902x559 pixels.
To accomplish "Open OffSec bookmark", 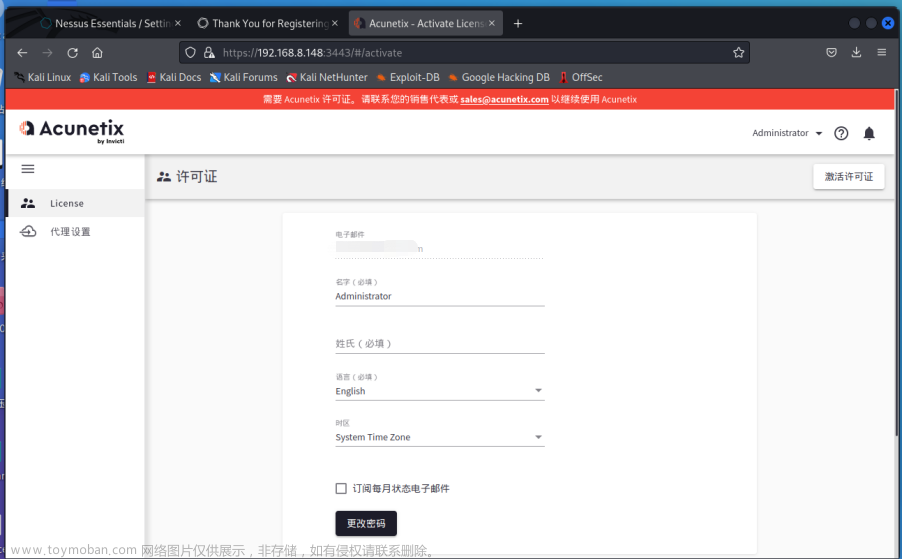I will click(580, 77).
